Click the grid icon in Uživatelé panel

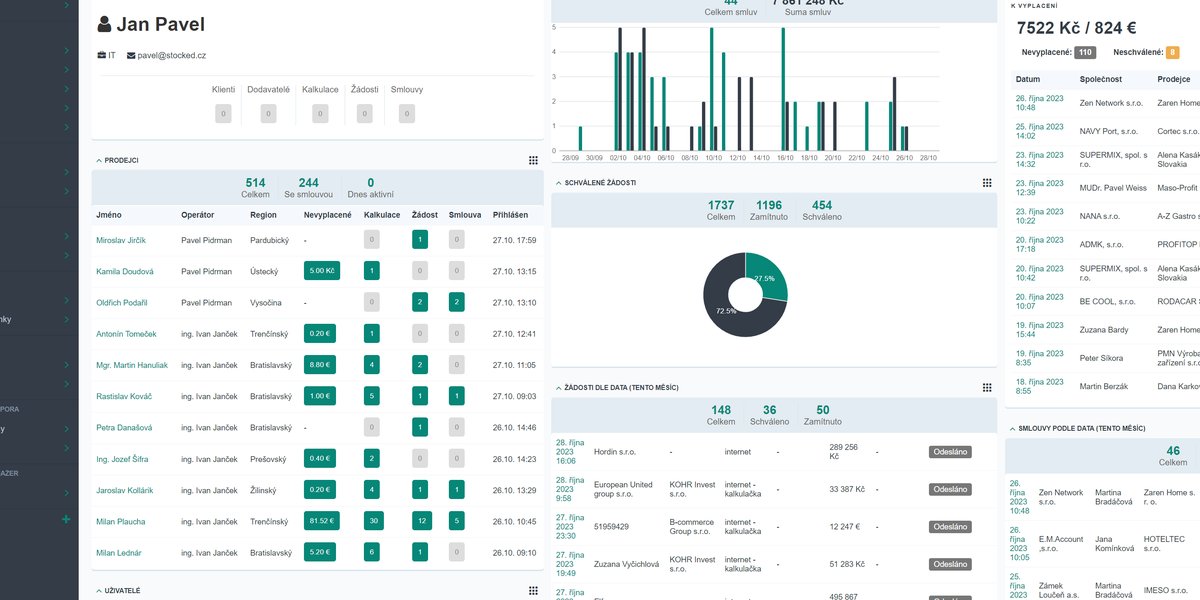coord(533,591)
